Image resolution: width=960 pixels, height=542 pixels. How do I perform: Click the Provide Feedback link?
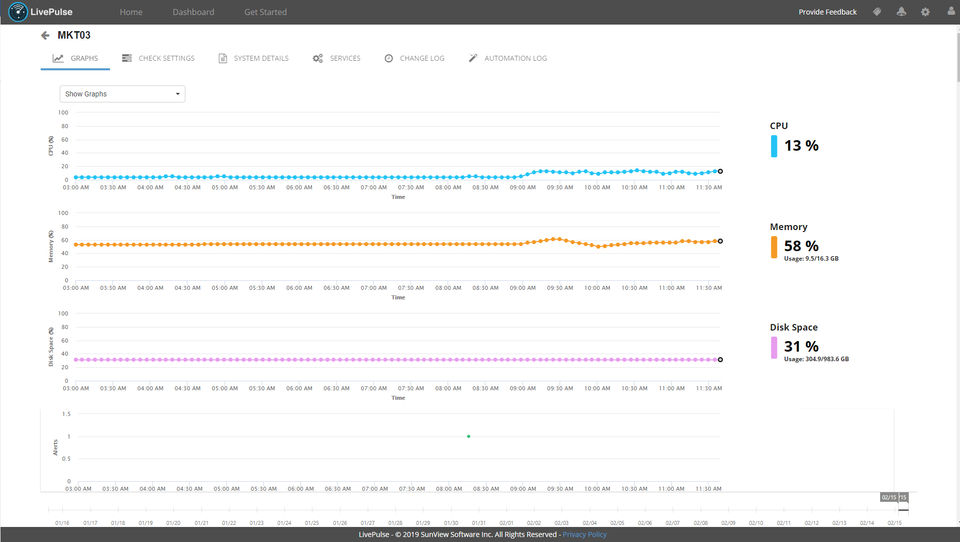click(x=827, y=12)
